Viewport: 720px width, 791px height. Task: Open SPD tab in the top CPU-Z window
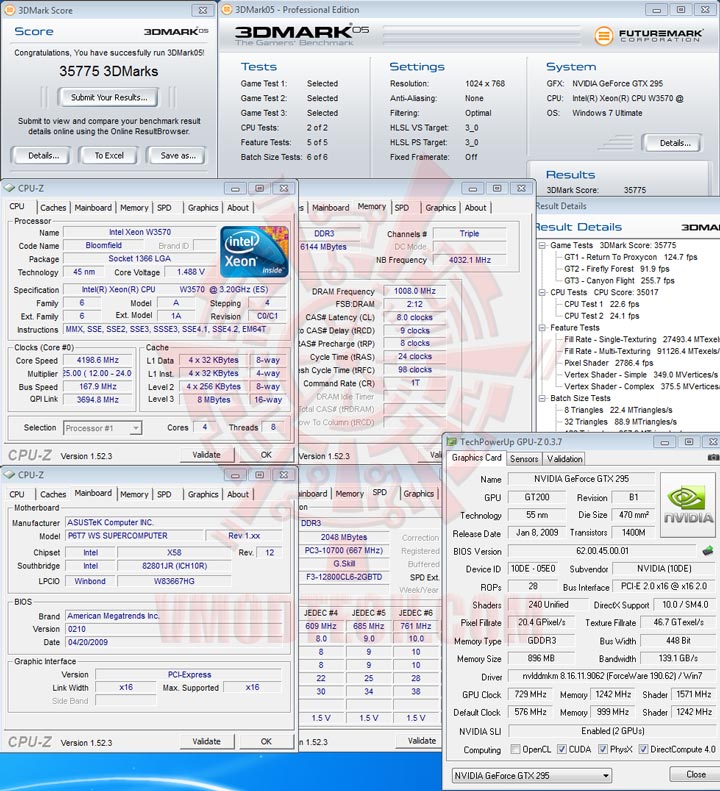tap(164, 207)
